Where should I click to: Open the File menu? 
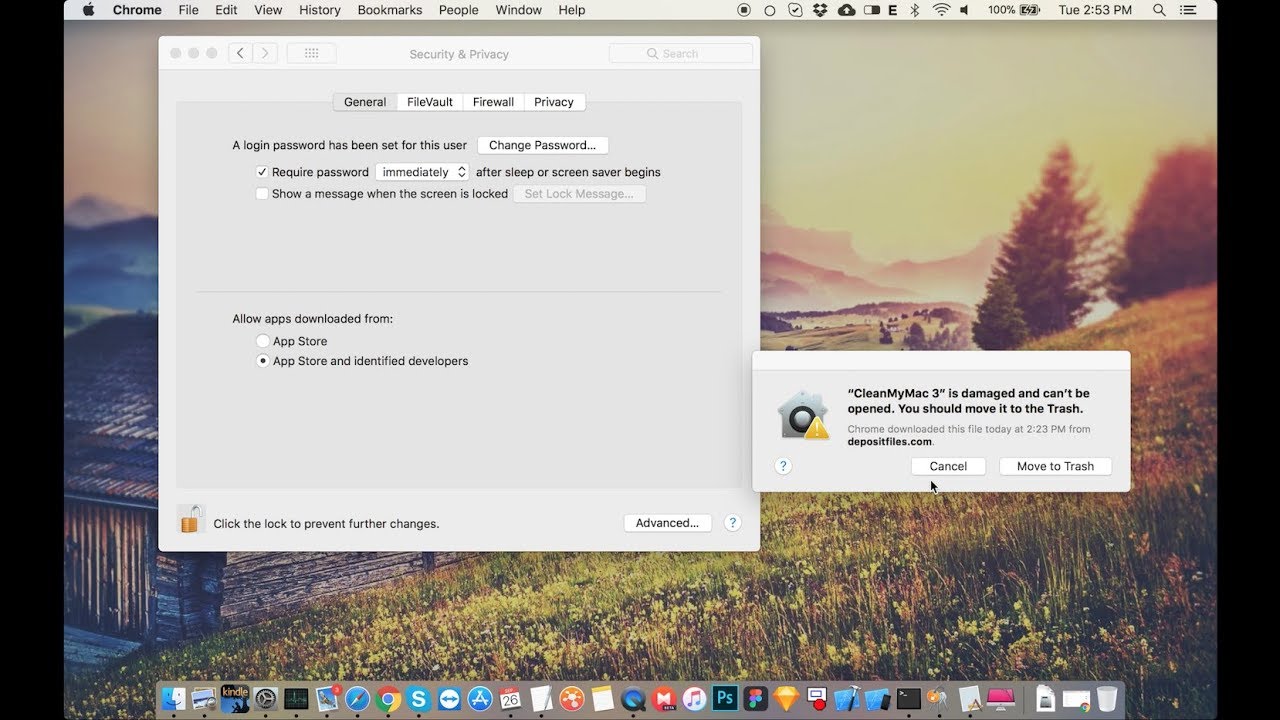click(x=188, y=10)
